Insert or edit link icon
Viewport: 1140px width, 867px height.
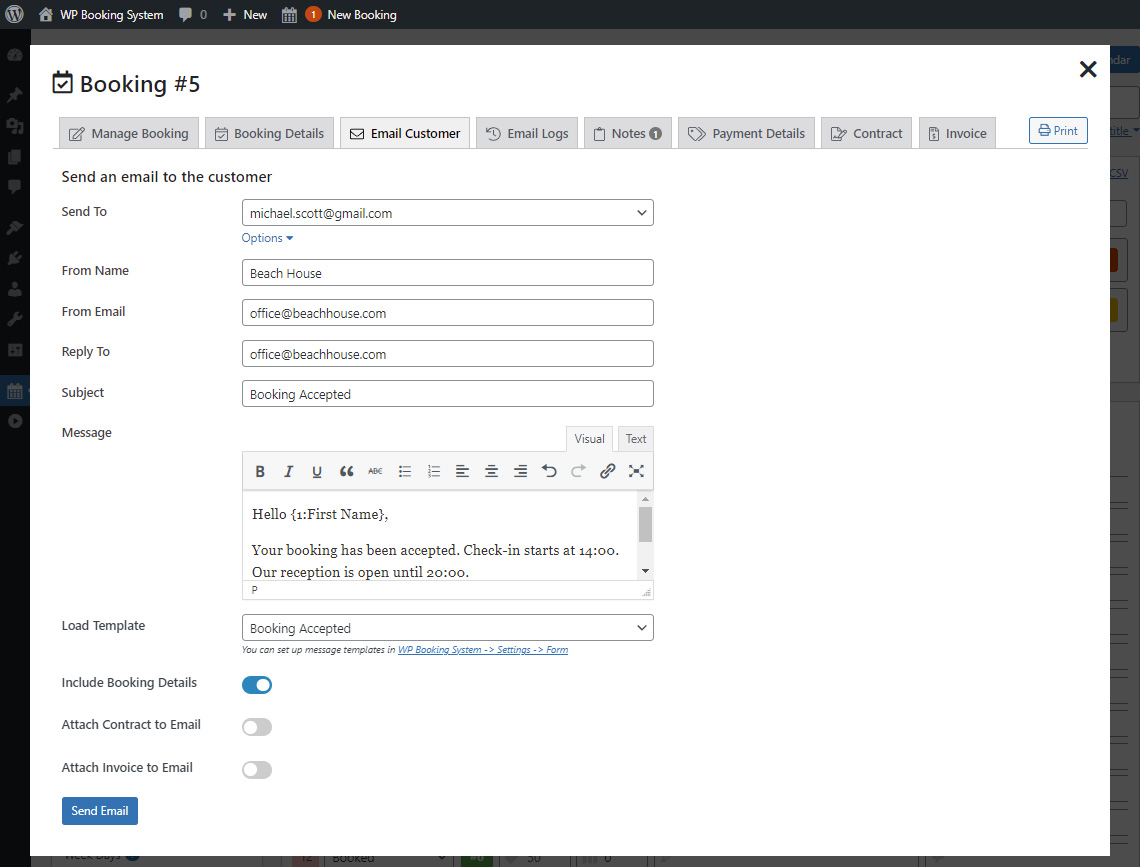coord(607,472)
